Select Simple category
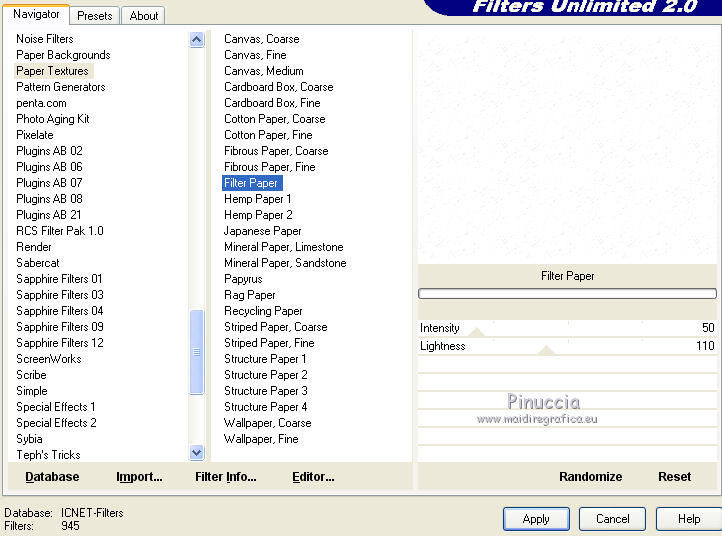The width and height of the screenshot is (722, 536). pyautogui.click(x=31, y=391)
